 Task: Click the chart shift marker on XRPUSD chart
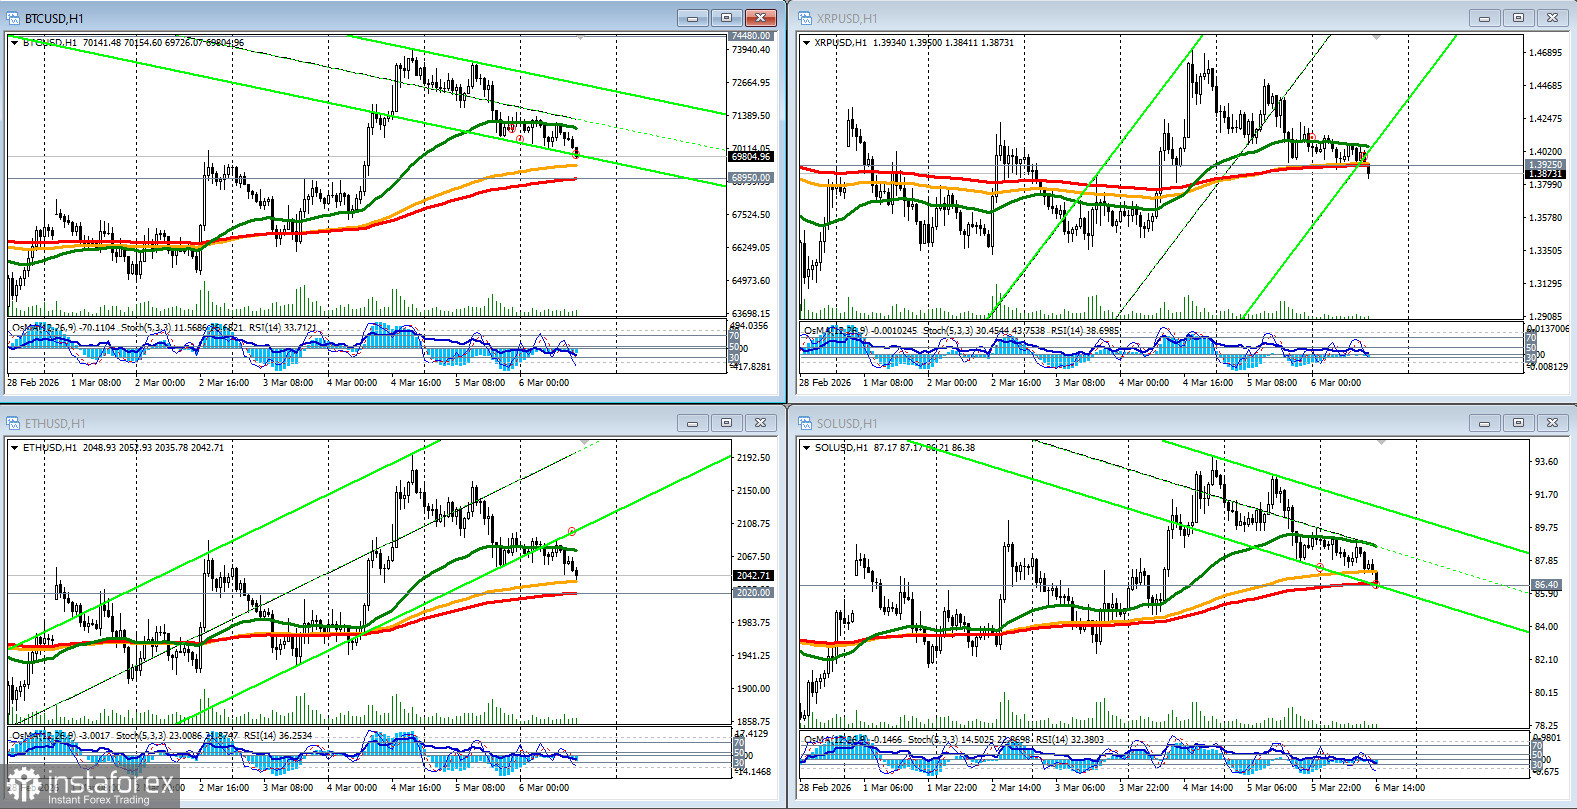(x=1377, y=37)
